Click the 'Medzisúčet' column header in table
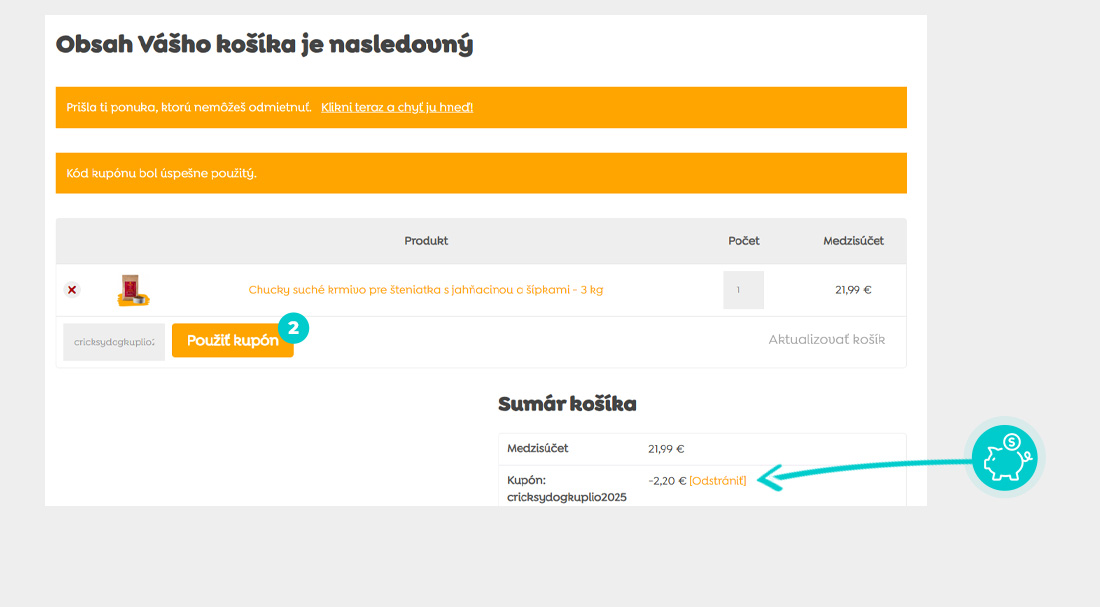Image resolution: width=1100 pixels, height=607 pixels. click(853, 241)
